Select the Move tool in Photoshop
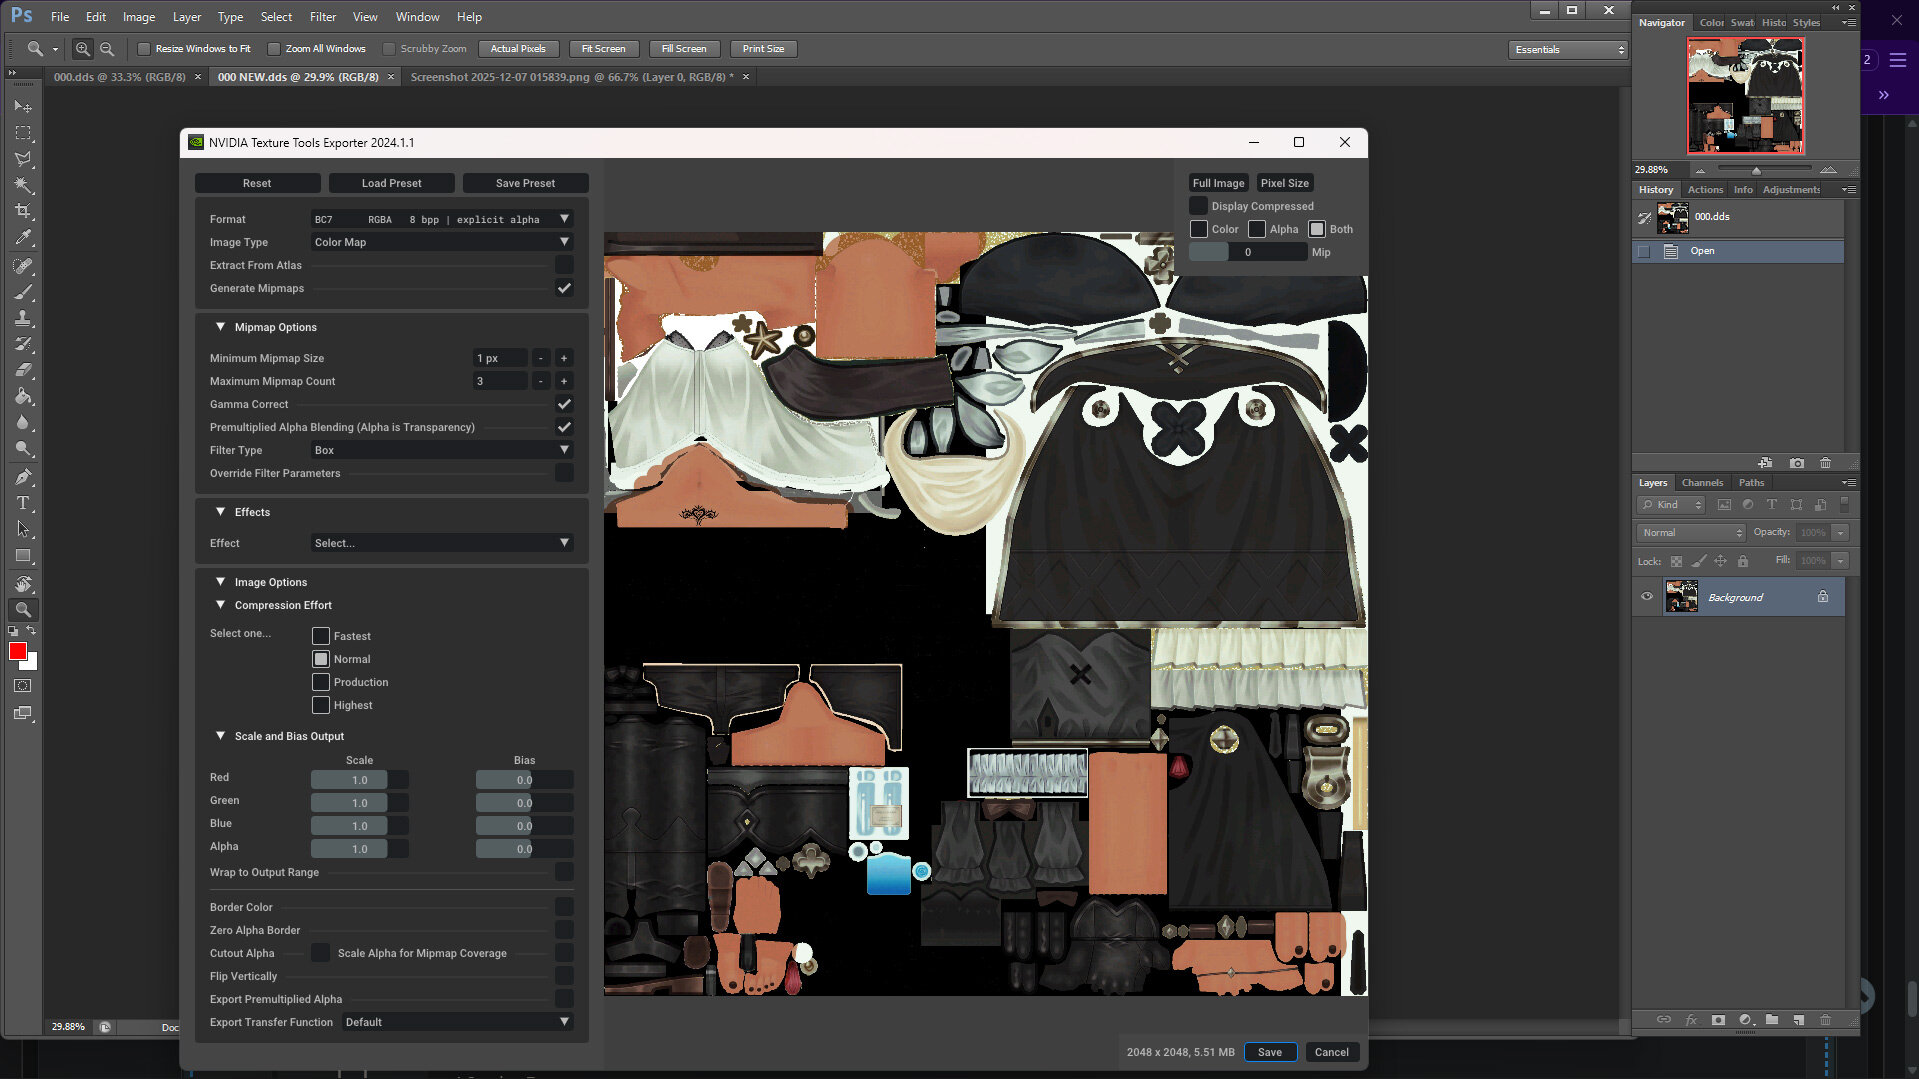This screenshot has width=1919, height=1079. [x=23, y=106]
